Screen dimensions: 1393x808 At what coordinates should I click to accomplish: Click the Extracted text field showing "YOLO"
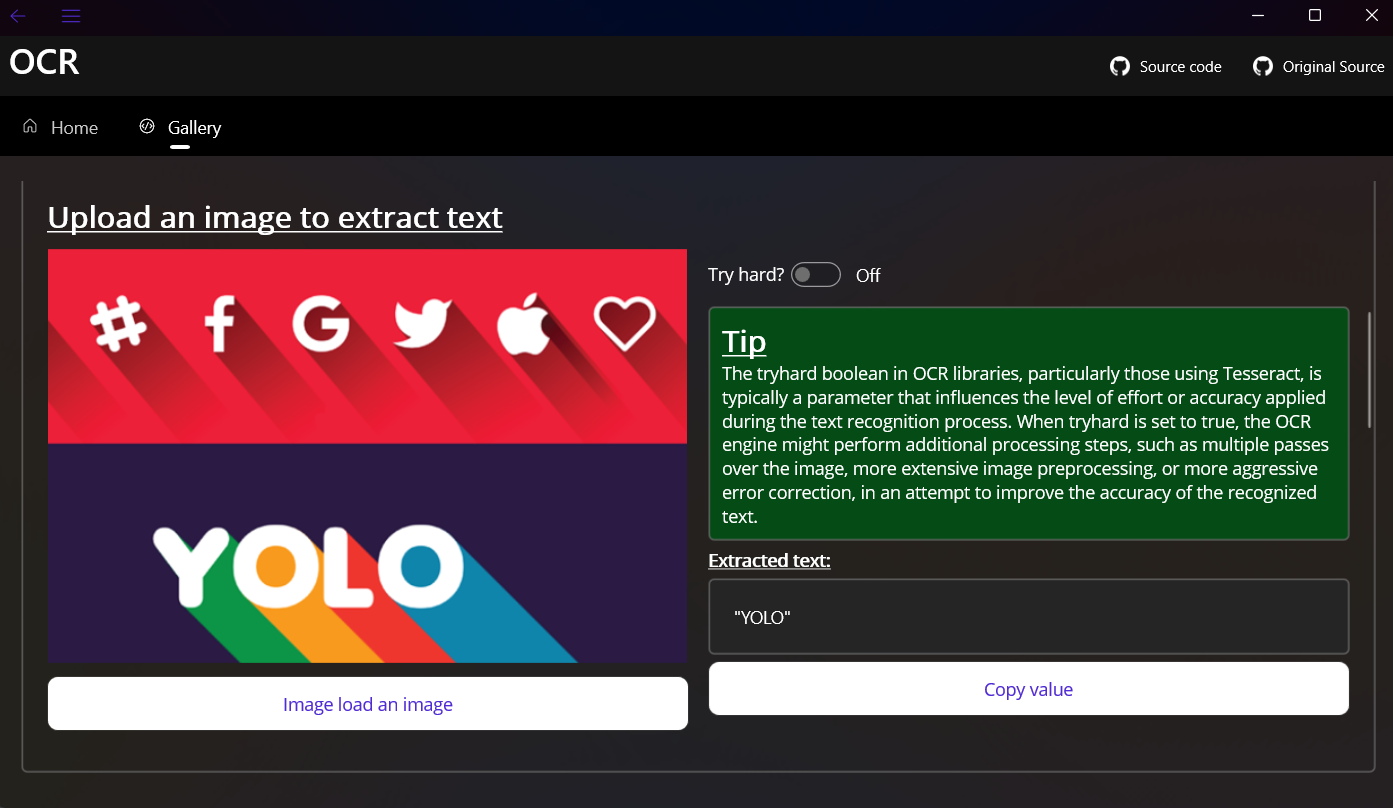[x=1028, y=617]
